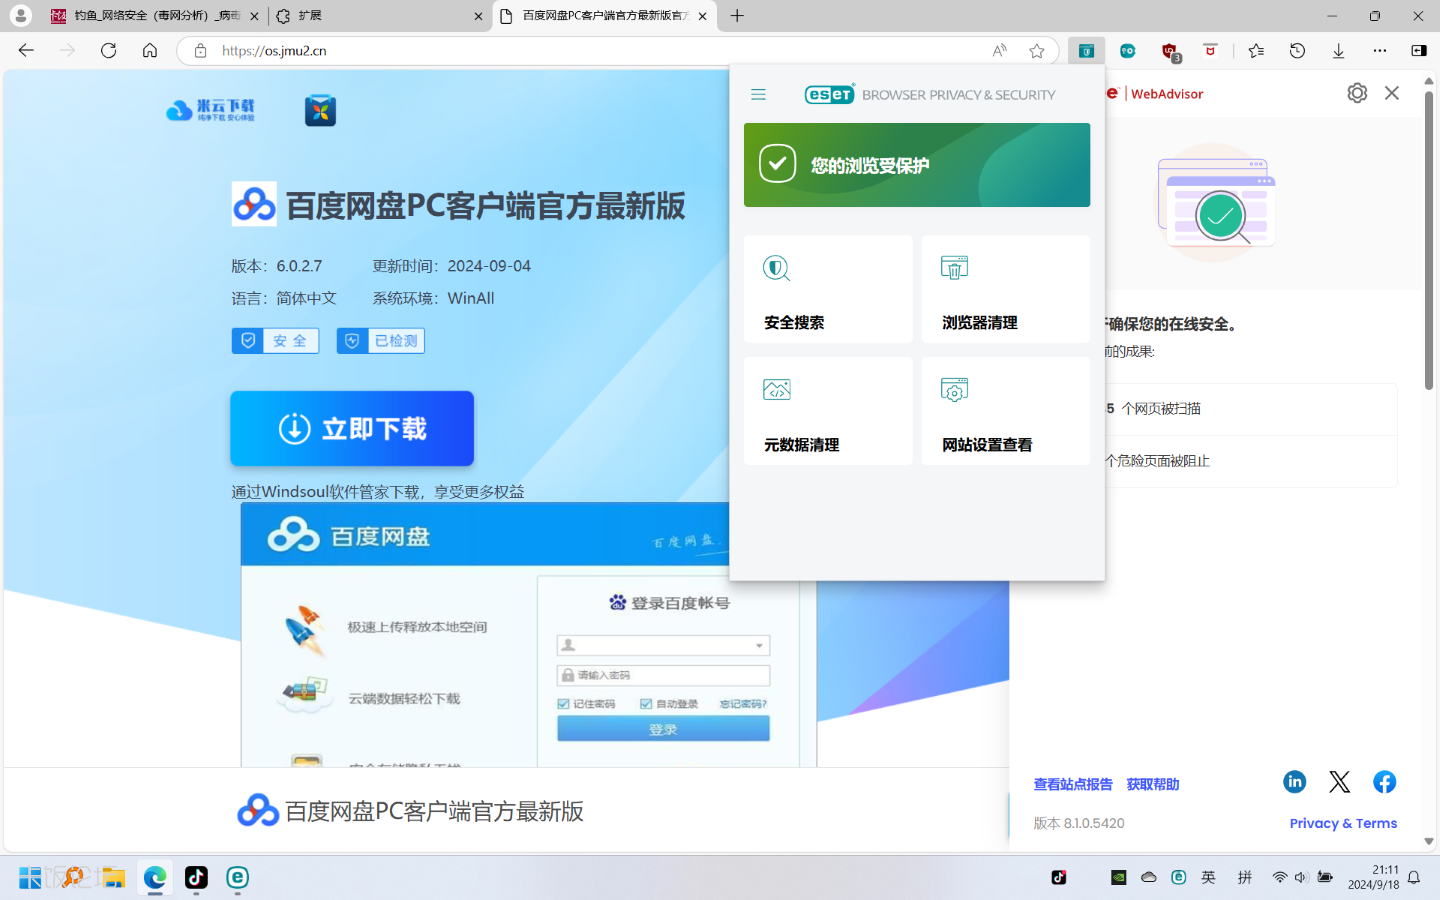
Task: Open the 查看站点报告 link
Action: tap(1073, 785)
